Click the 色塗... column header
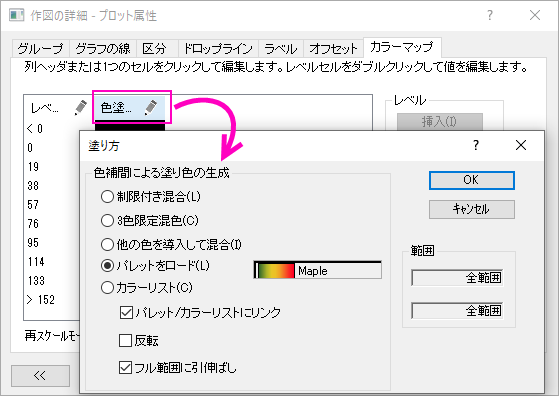Image resolution: width=559 pixels, height=396 pixels. 129,107
